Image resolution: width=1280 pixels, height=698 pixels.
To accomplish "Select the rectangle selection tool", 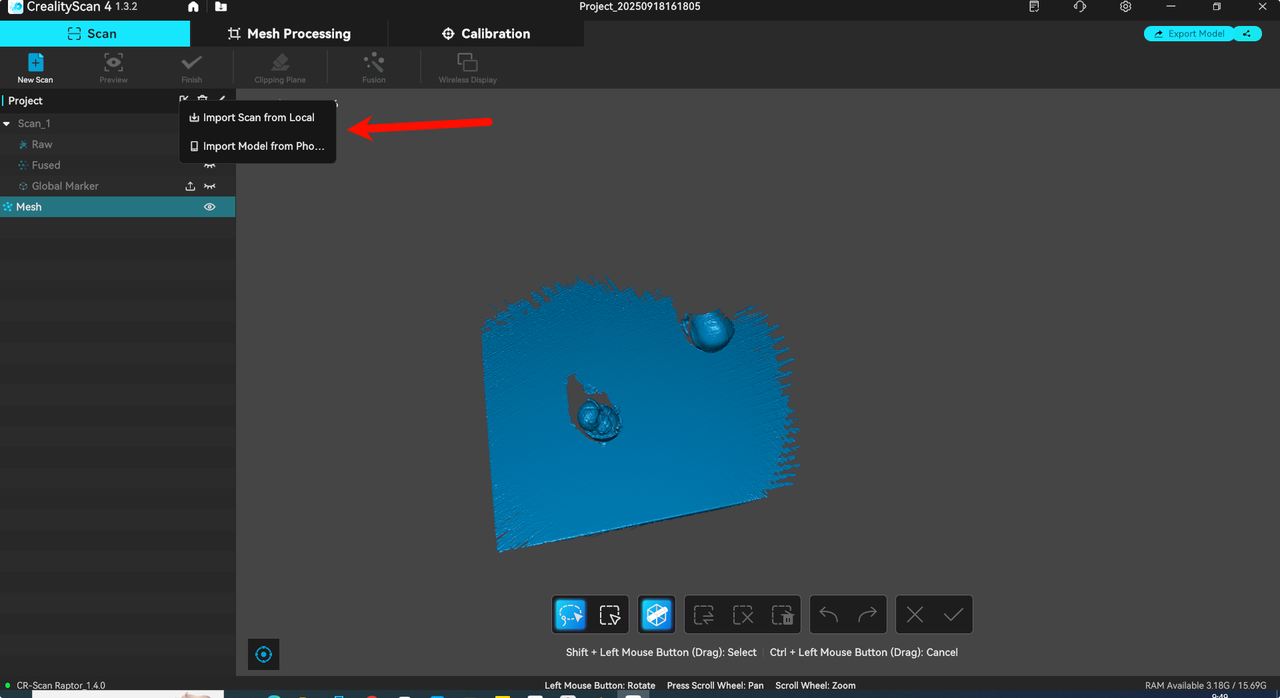I will tap(610, 614).
